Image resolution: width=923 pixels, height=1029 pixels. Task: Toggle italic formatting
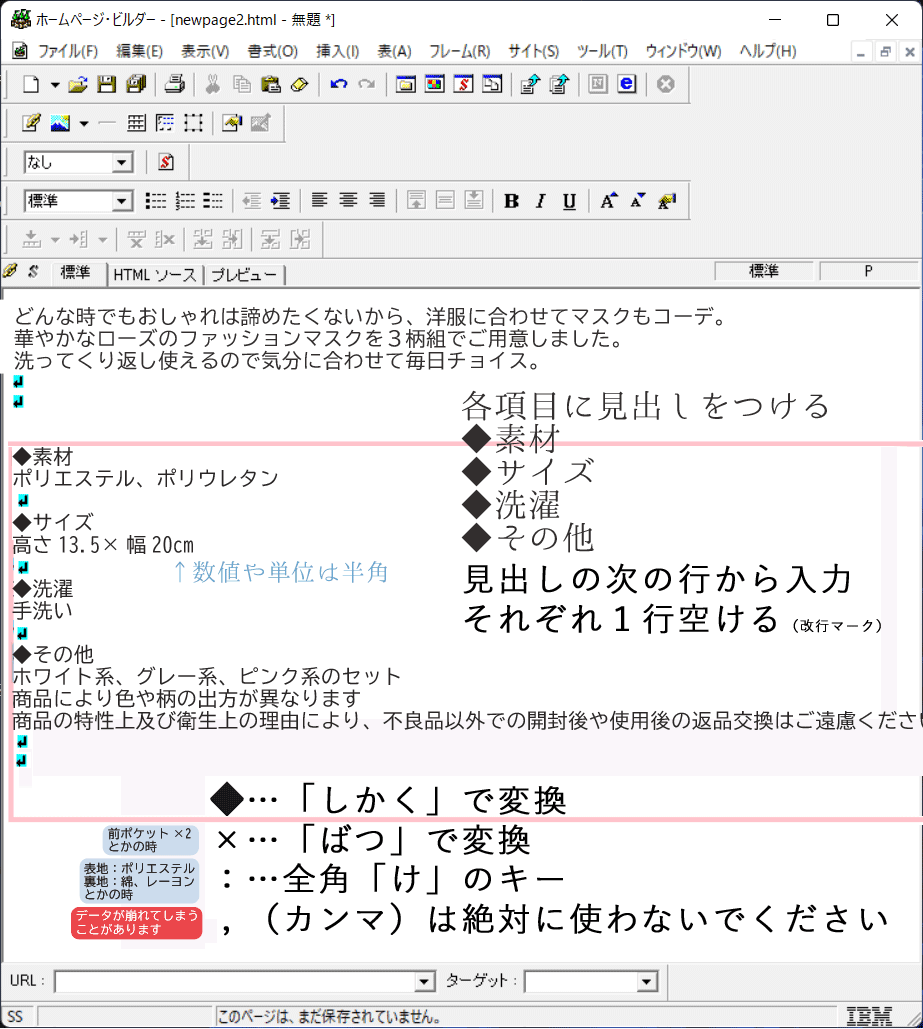pyautogui.click(x=540, y=201)
